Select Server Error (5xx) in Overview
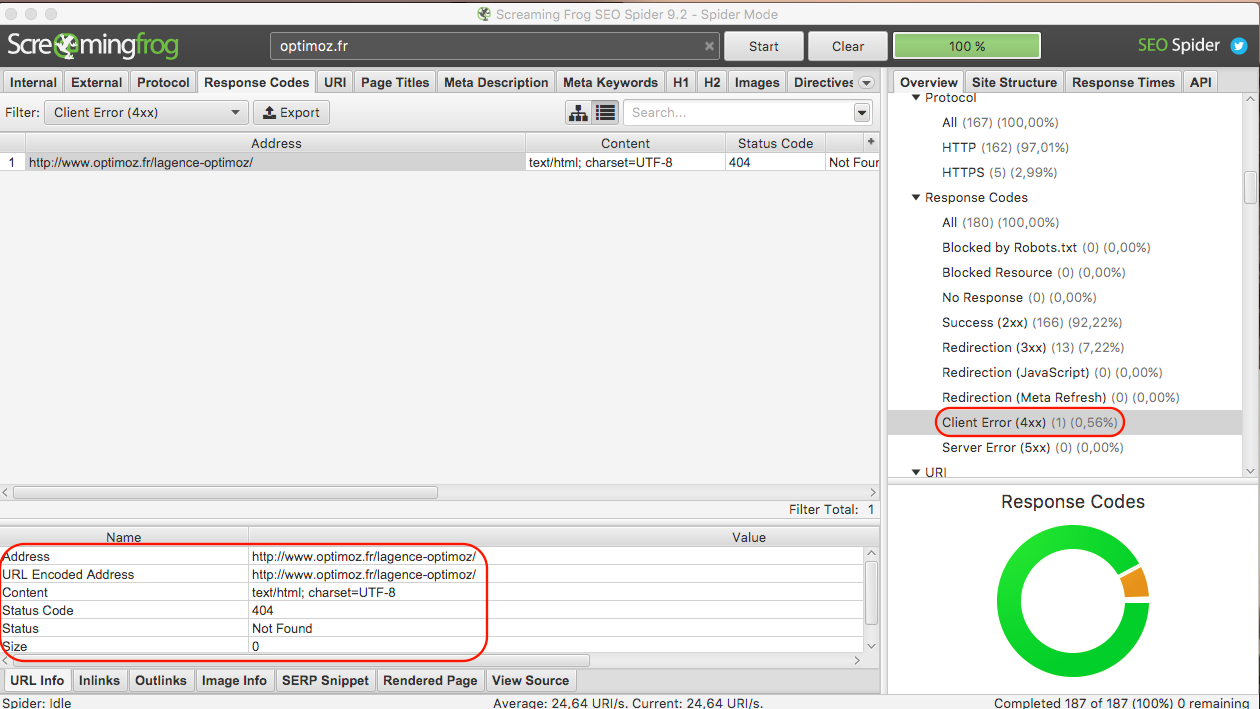The height and width of the screenshot is (709, 1260). (x=1033, y=448)
